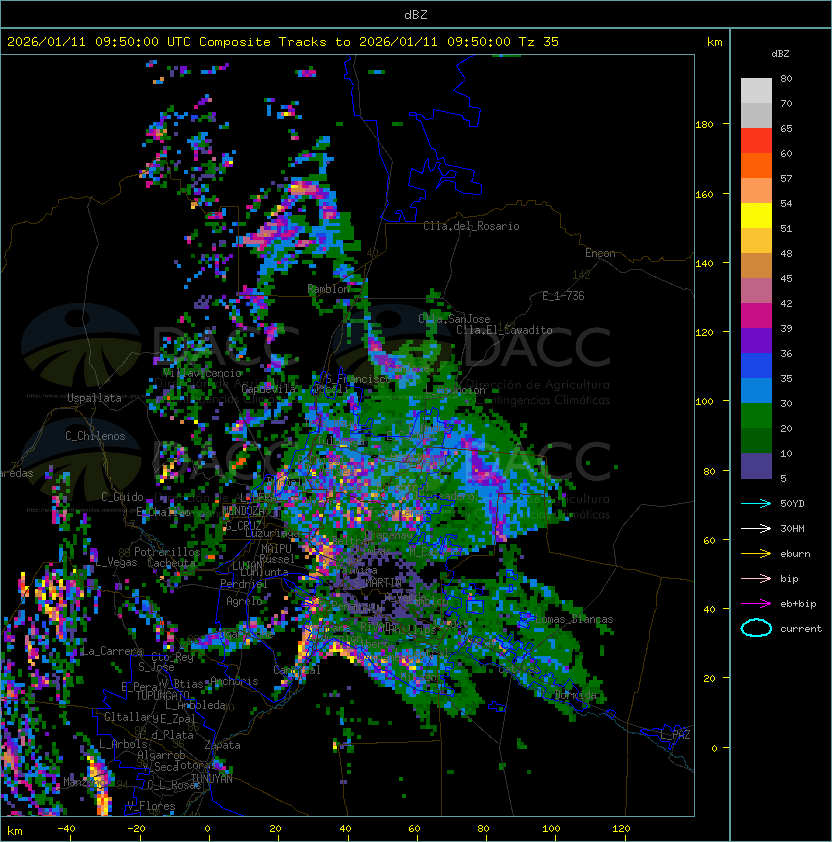
Task: Click the 'MAIPU' map label
Action: click(276, 549)
